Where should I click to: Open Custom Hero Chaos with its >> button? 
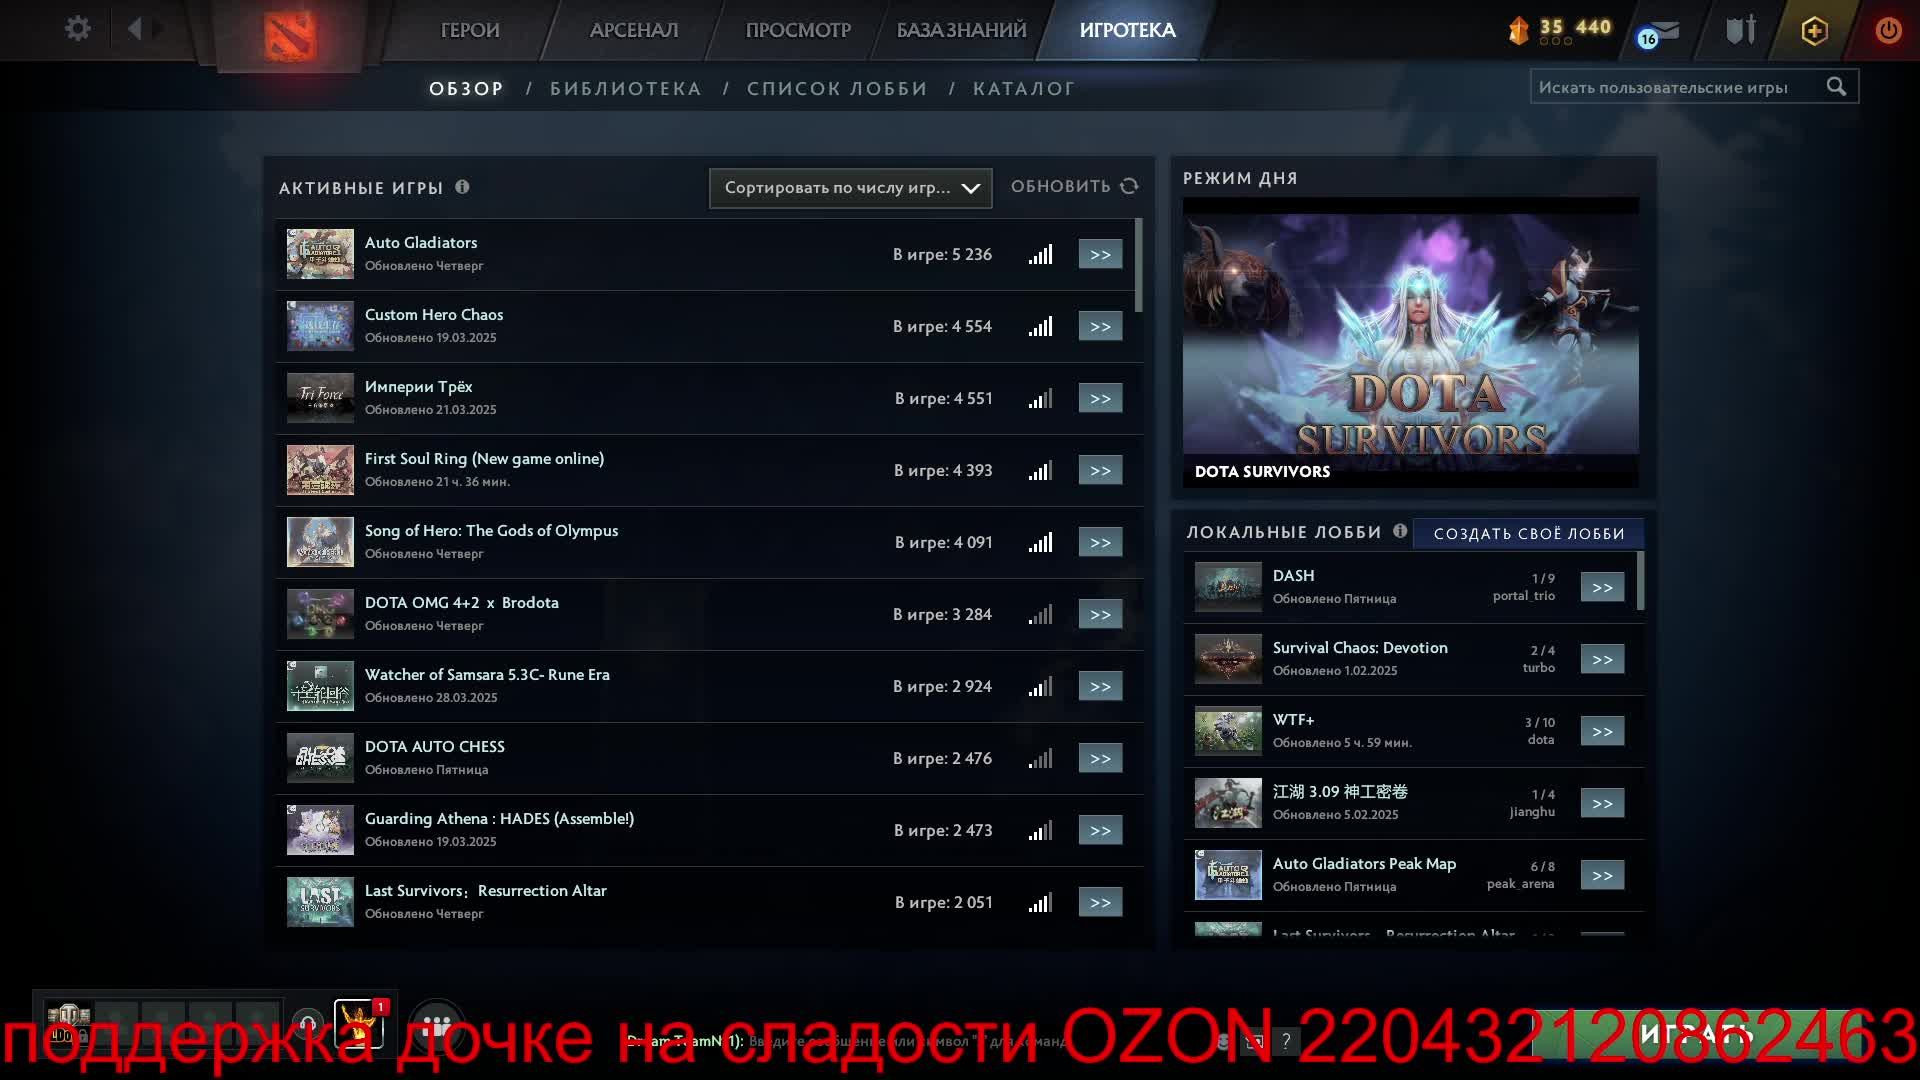point(1100,327)
